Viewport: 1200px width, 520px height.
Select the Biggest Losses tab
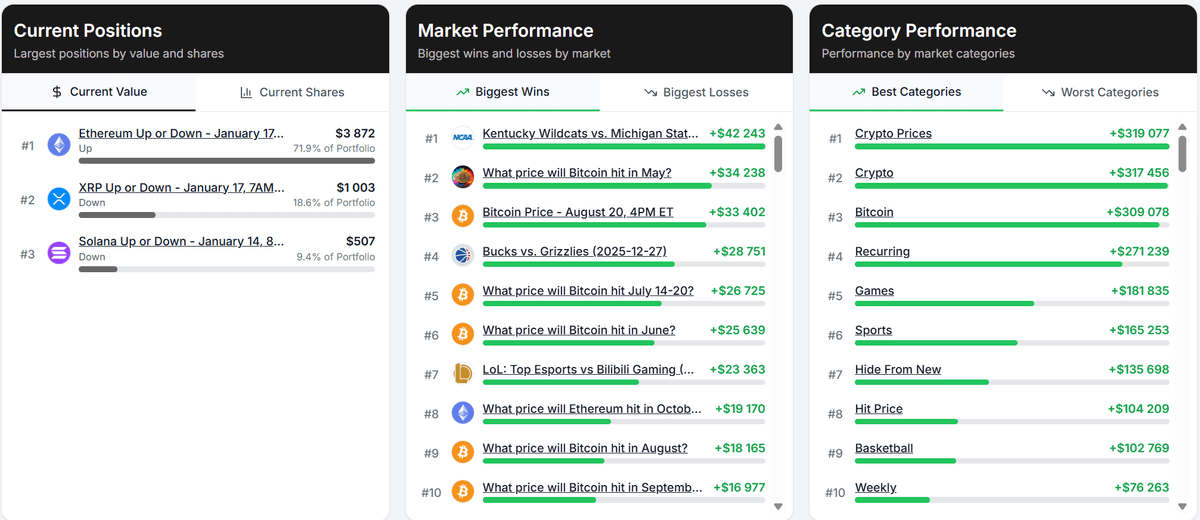(696, 92)
